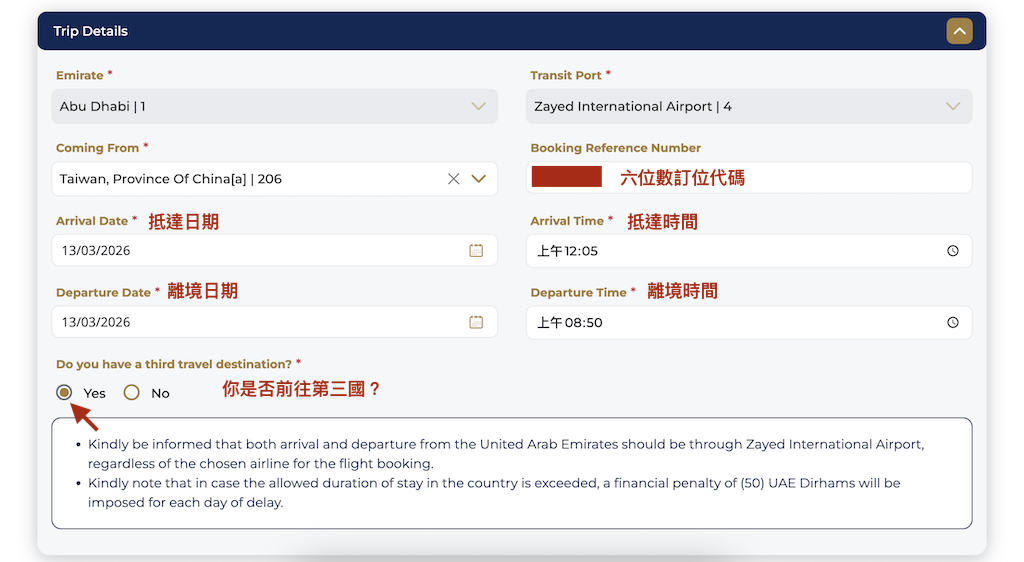
Task: Select No for third travel destination
Action: click(x=132, y=393)
